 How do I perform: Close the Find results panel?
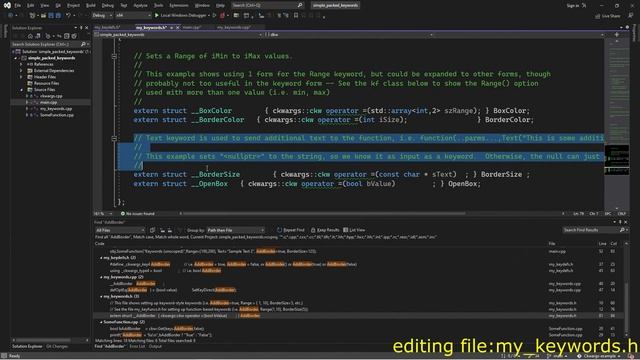point(626,222)
